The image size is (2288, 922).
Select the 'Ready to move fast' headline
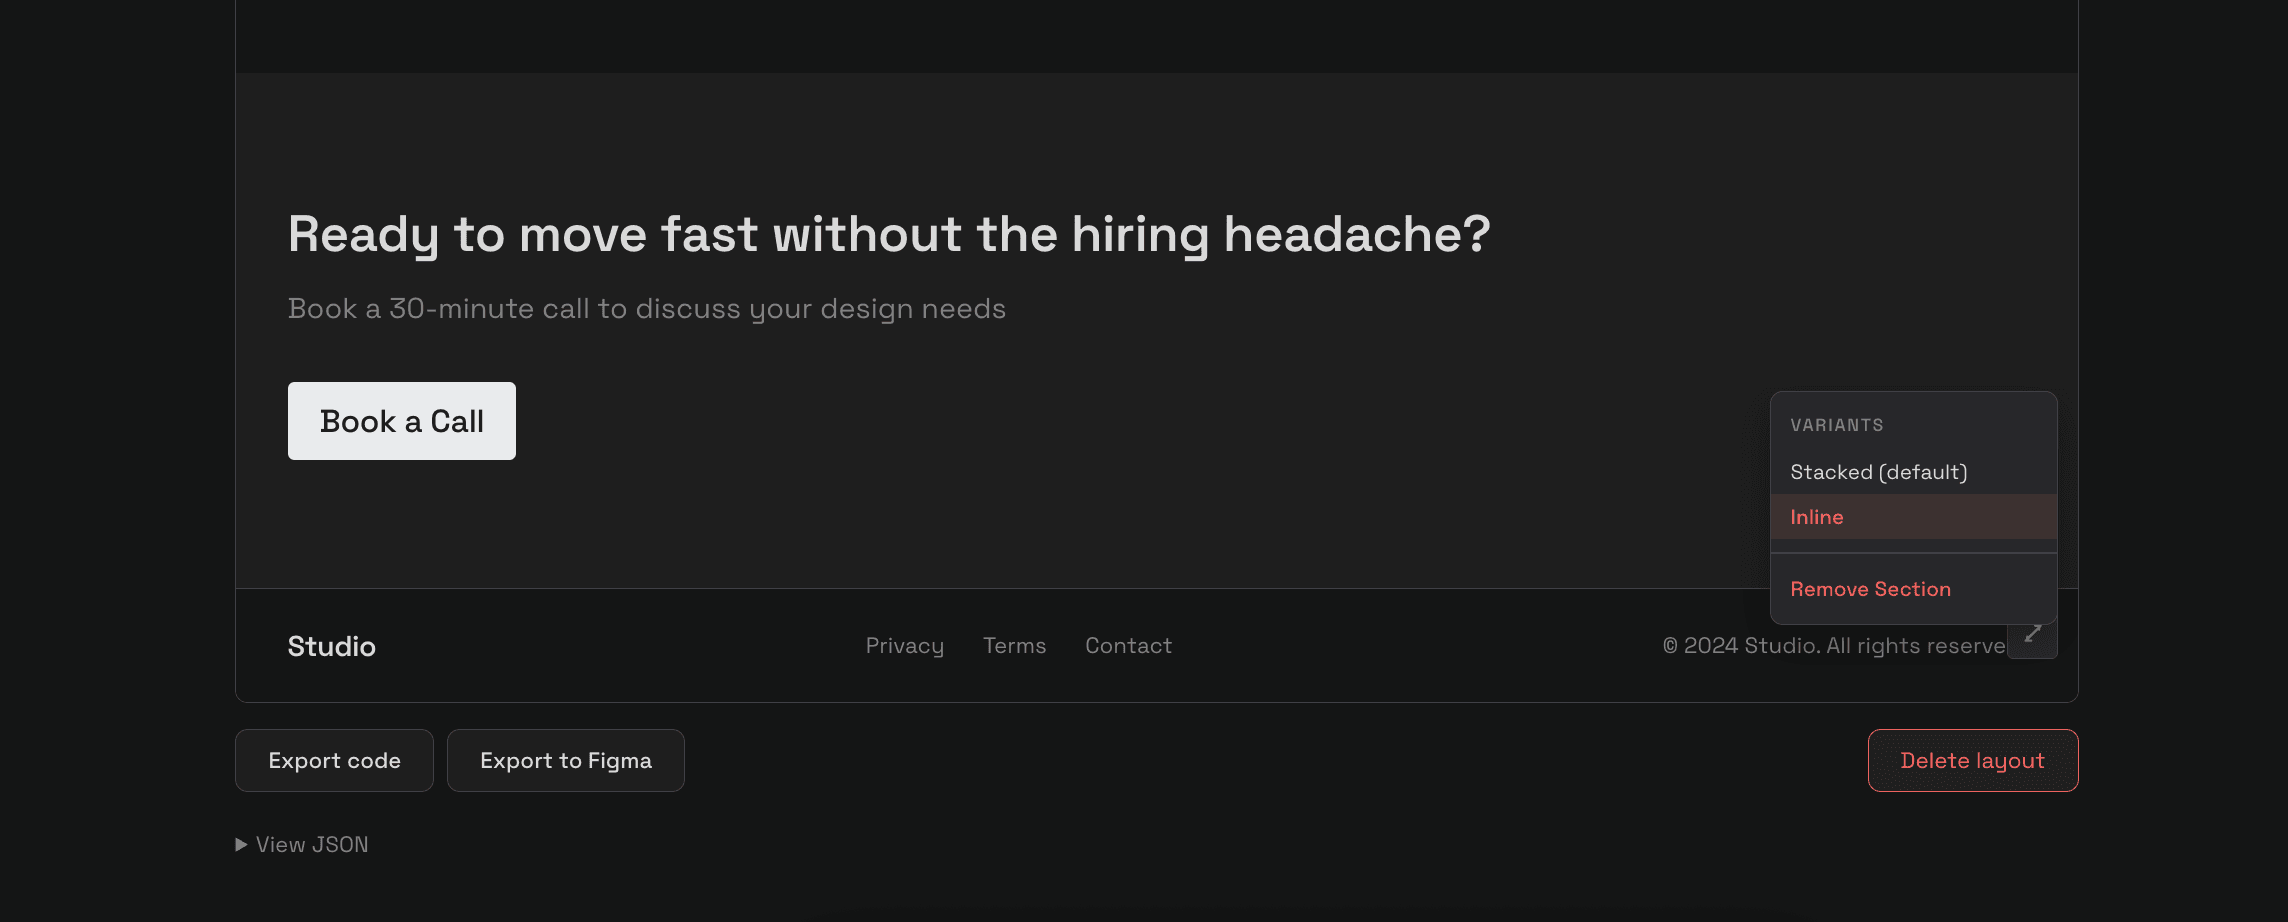[888, 235]
